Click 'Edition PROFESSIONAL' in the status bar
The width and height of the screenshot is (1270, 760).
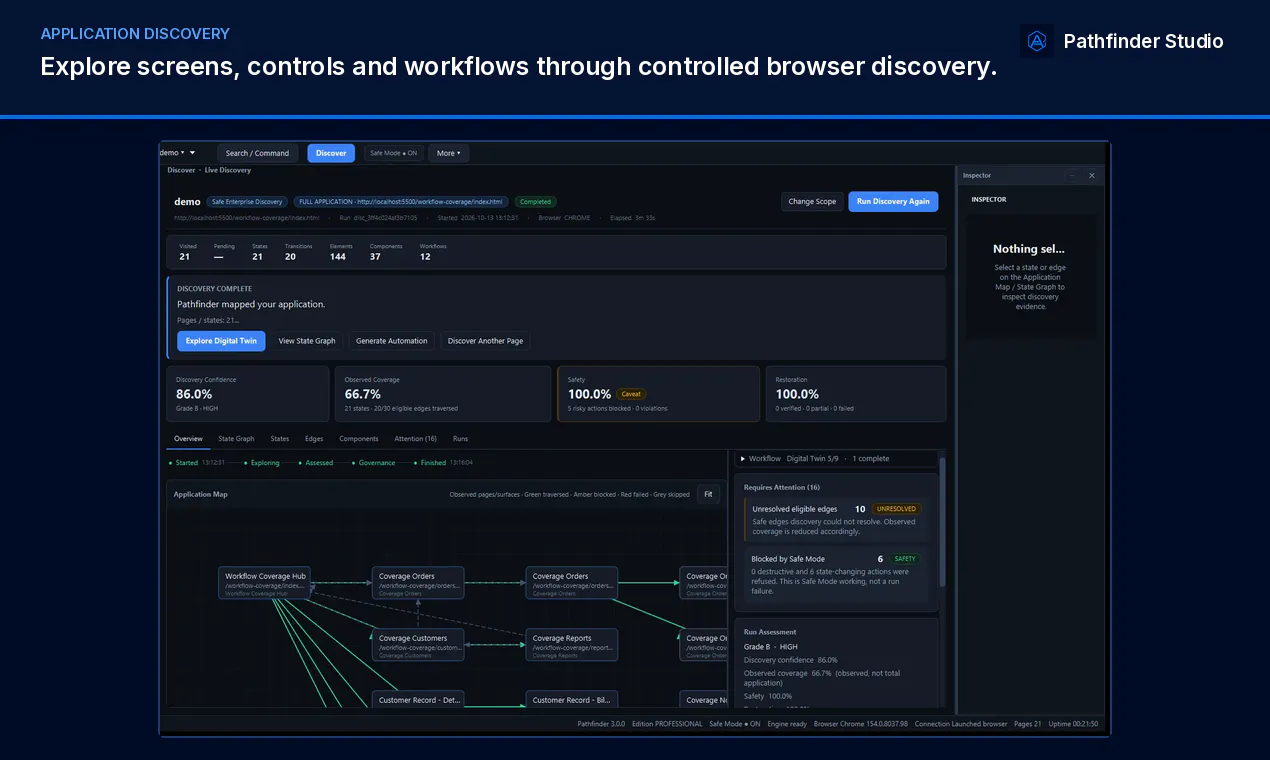pos(667,724)
